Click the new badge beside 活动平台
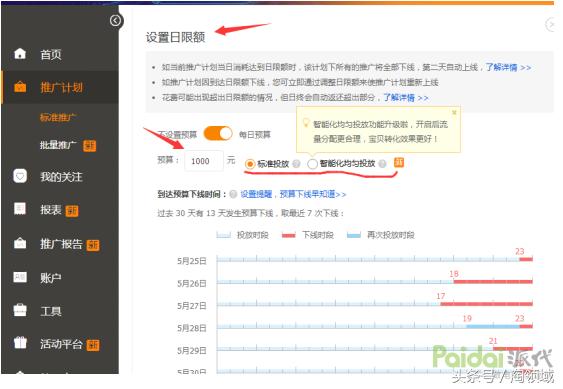The width and height of the screenshot is (563, 389). (x=93, y=345)
